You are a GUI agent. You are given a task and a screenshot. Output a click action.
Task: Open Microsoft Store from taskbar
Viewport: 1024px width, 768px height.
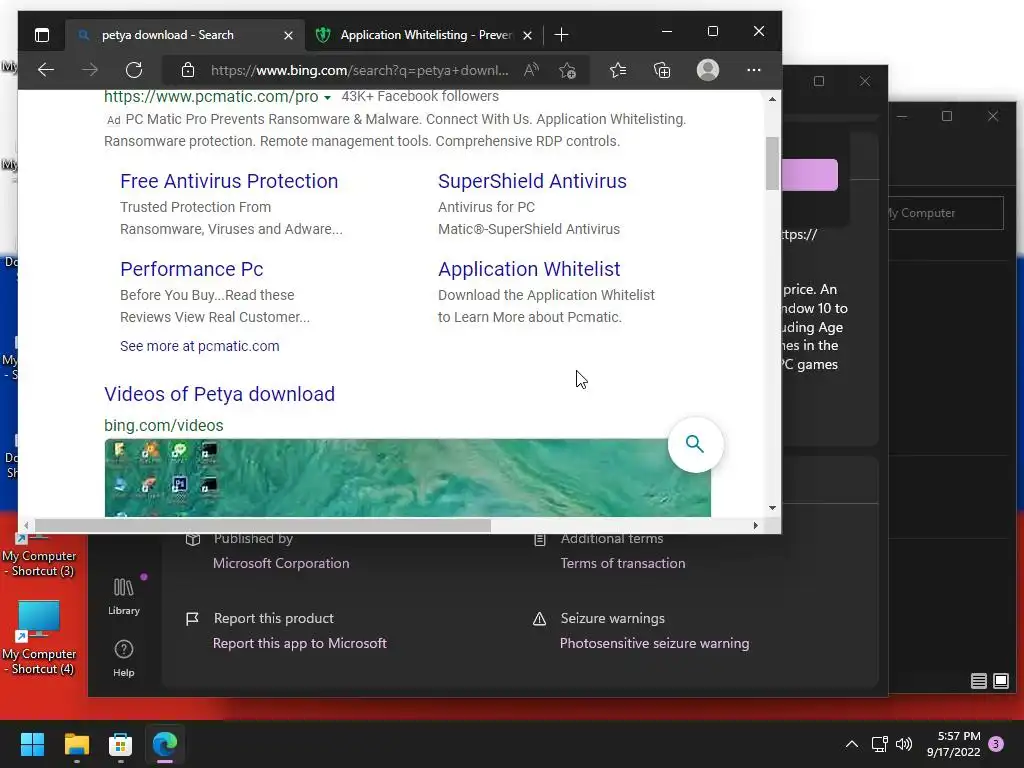(x=120, y=744)
